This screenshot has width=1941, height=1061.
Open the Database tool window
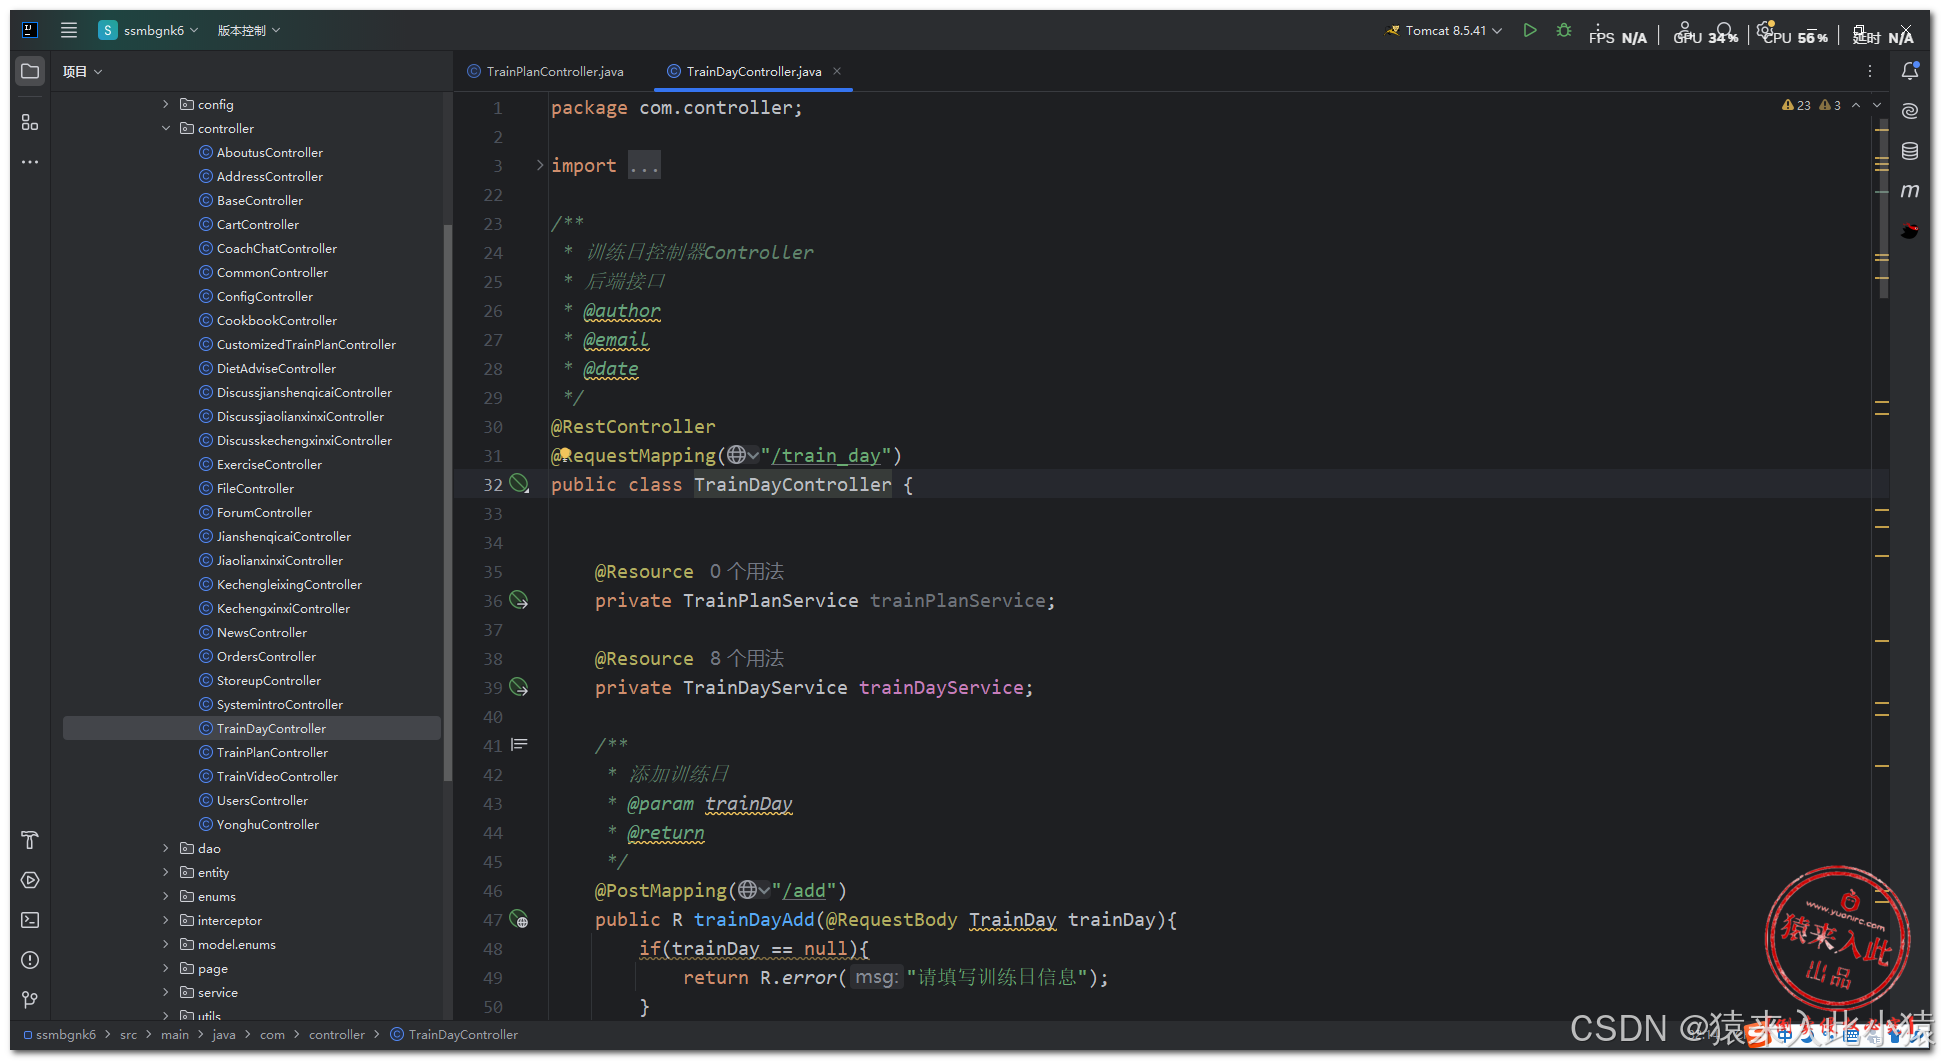click(1910, 151)
